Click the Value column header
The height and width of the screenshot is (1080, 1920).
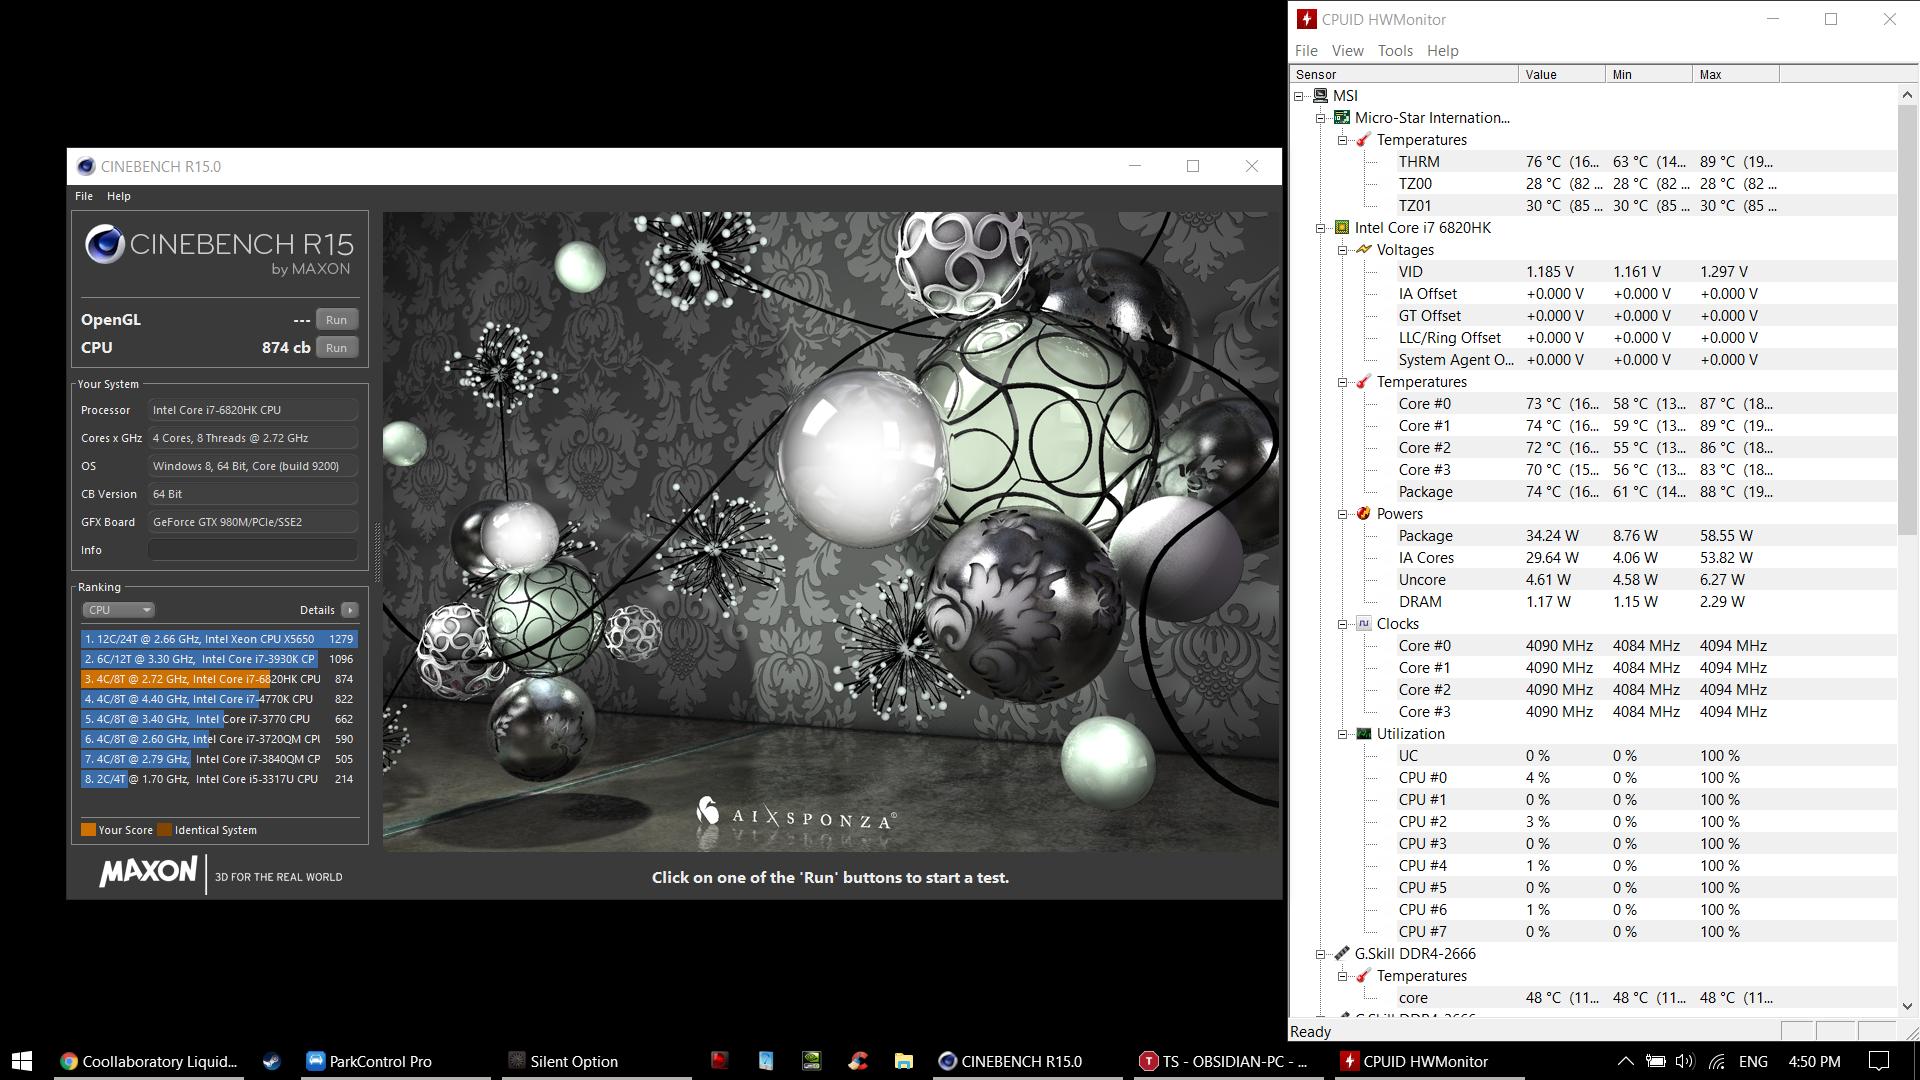click(1561, 75)
